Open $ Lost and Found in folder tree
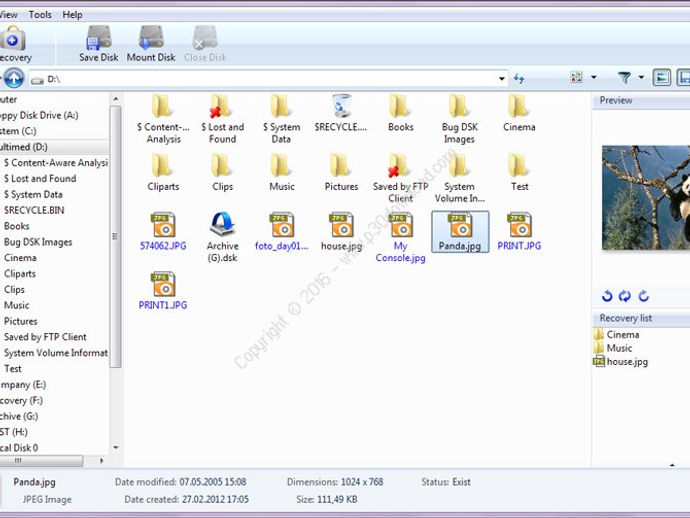 coord(40,179)
